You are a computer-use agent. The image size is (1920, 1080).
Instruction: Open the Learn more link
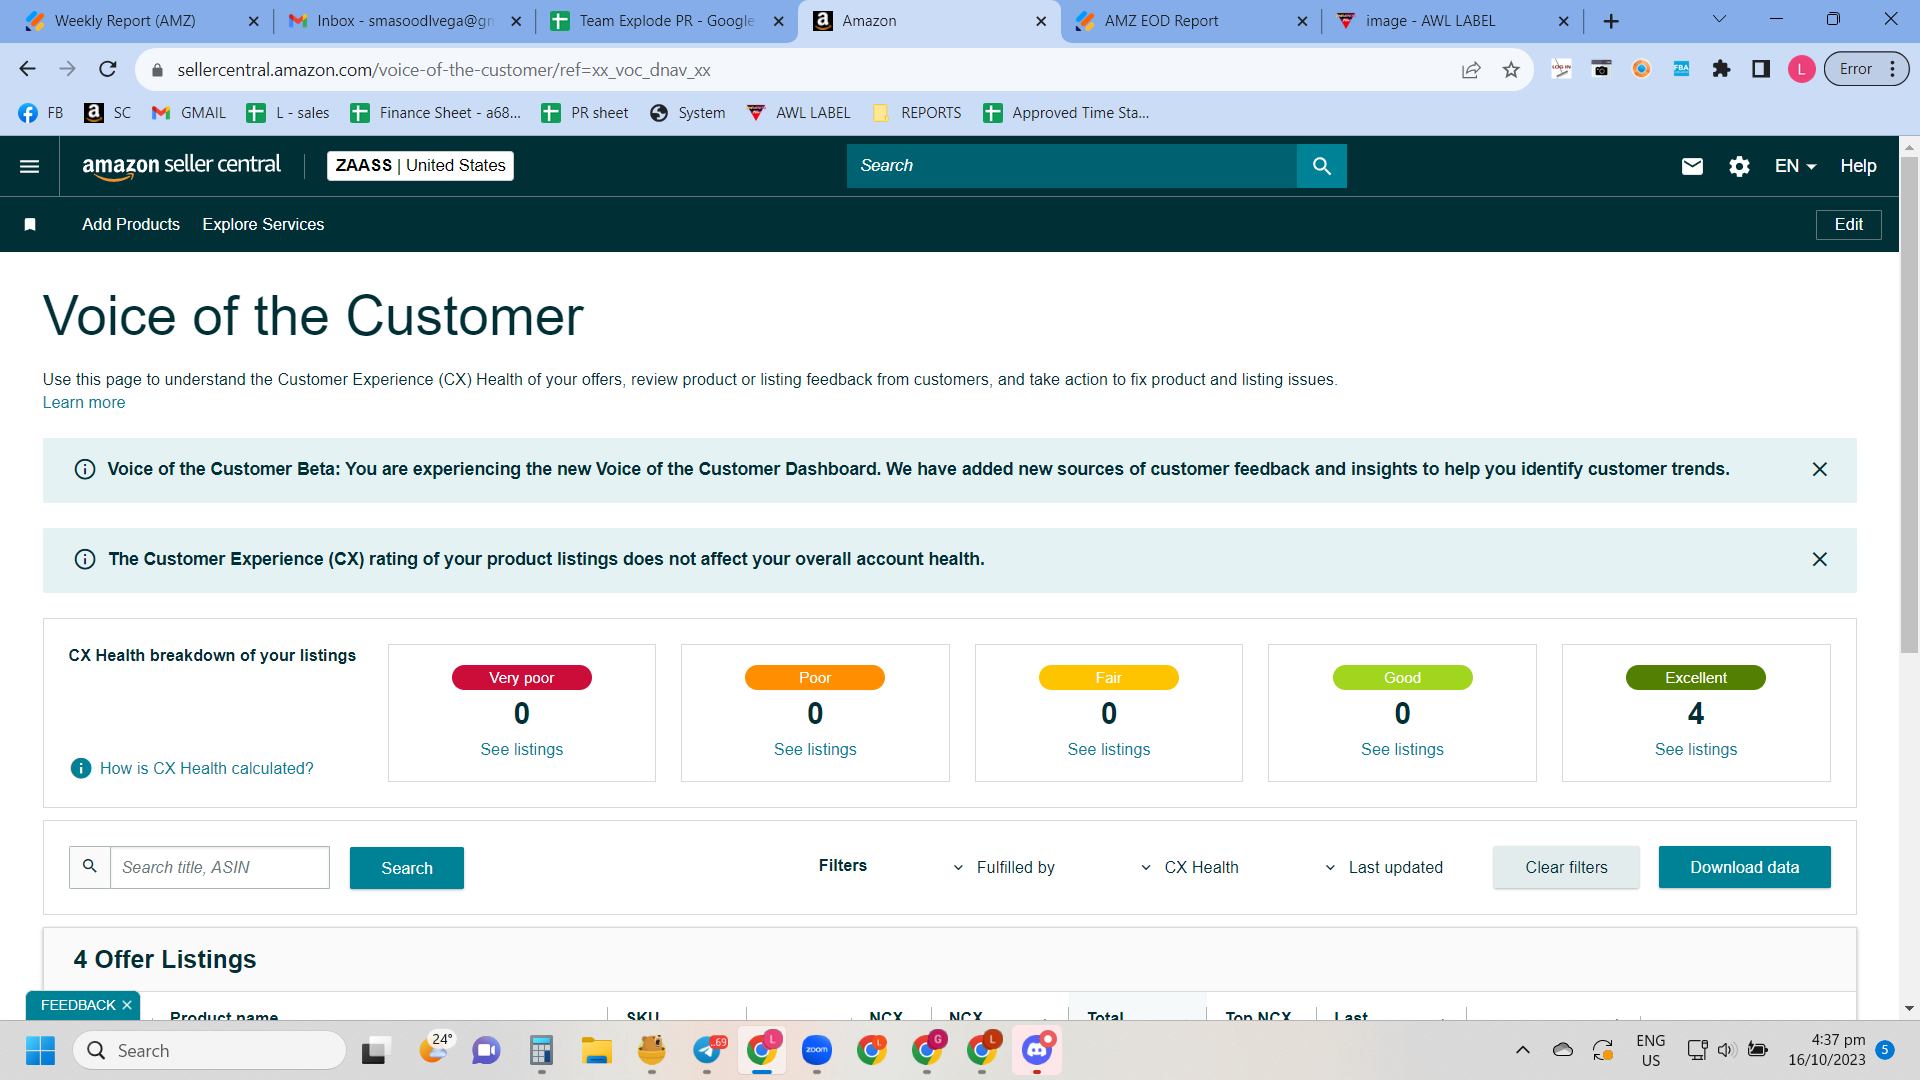(84, 403)
